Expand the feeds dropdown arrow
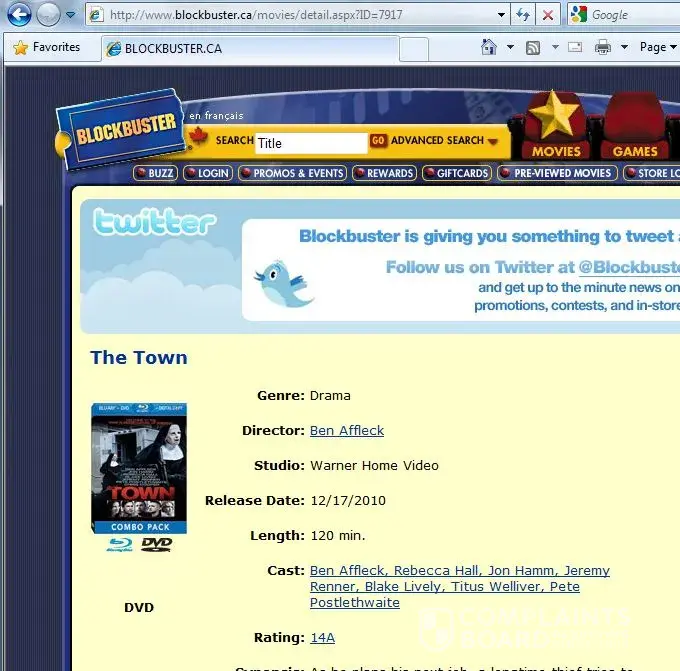 (555, 47)
